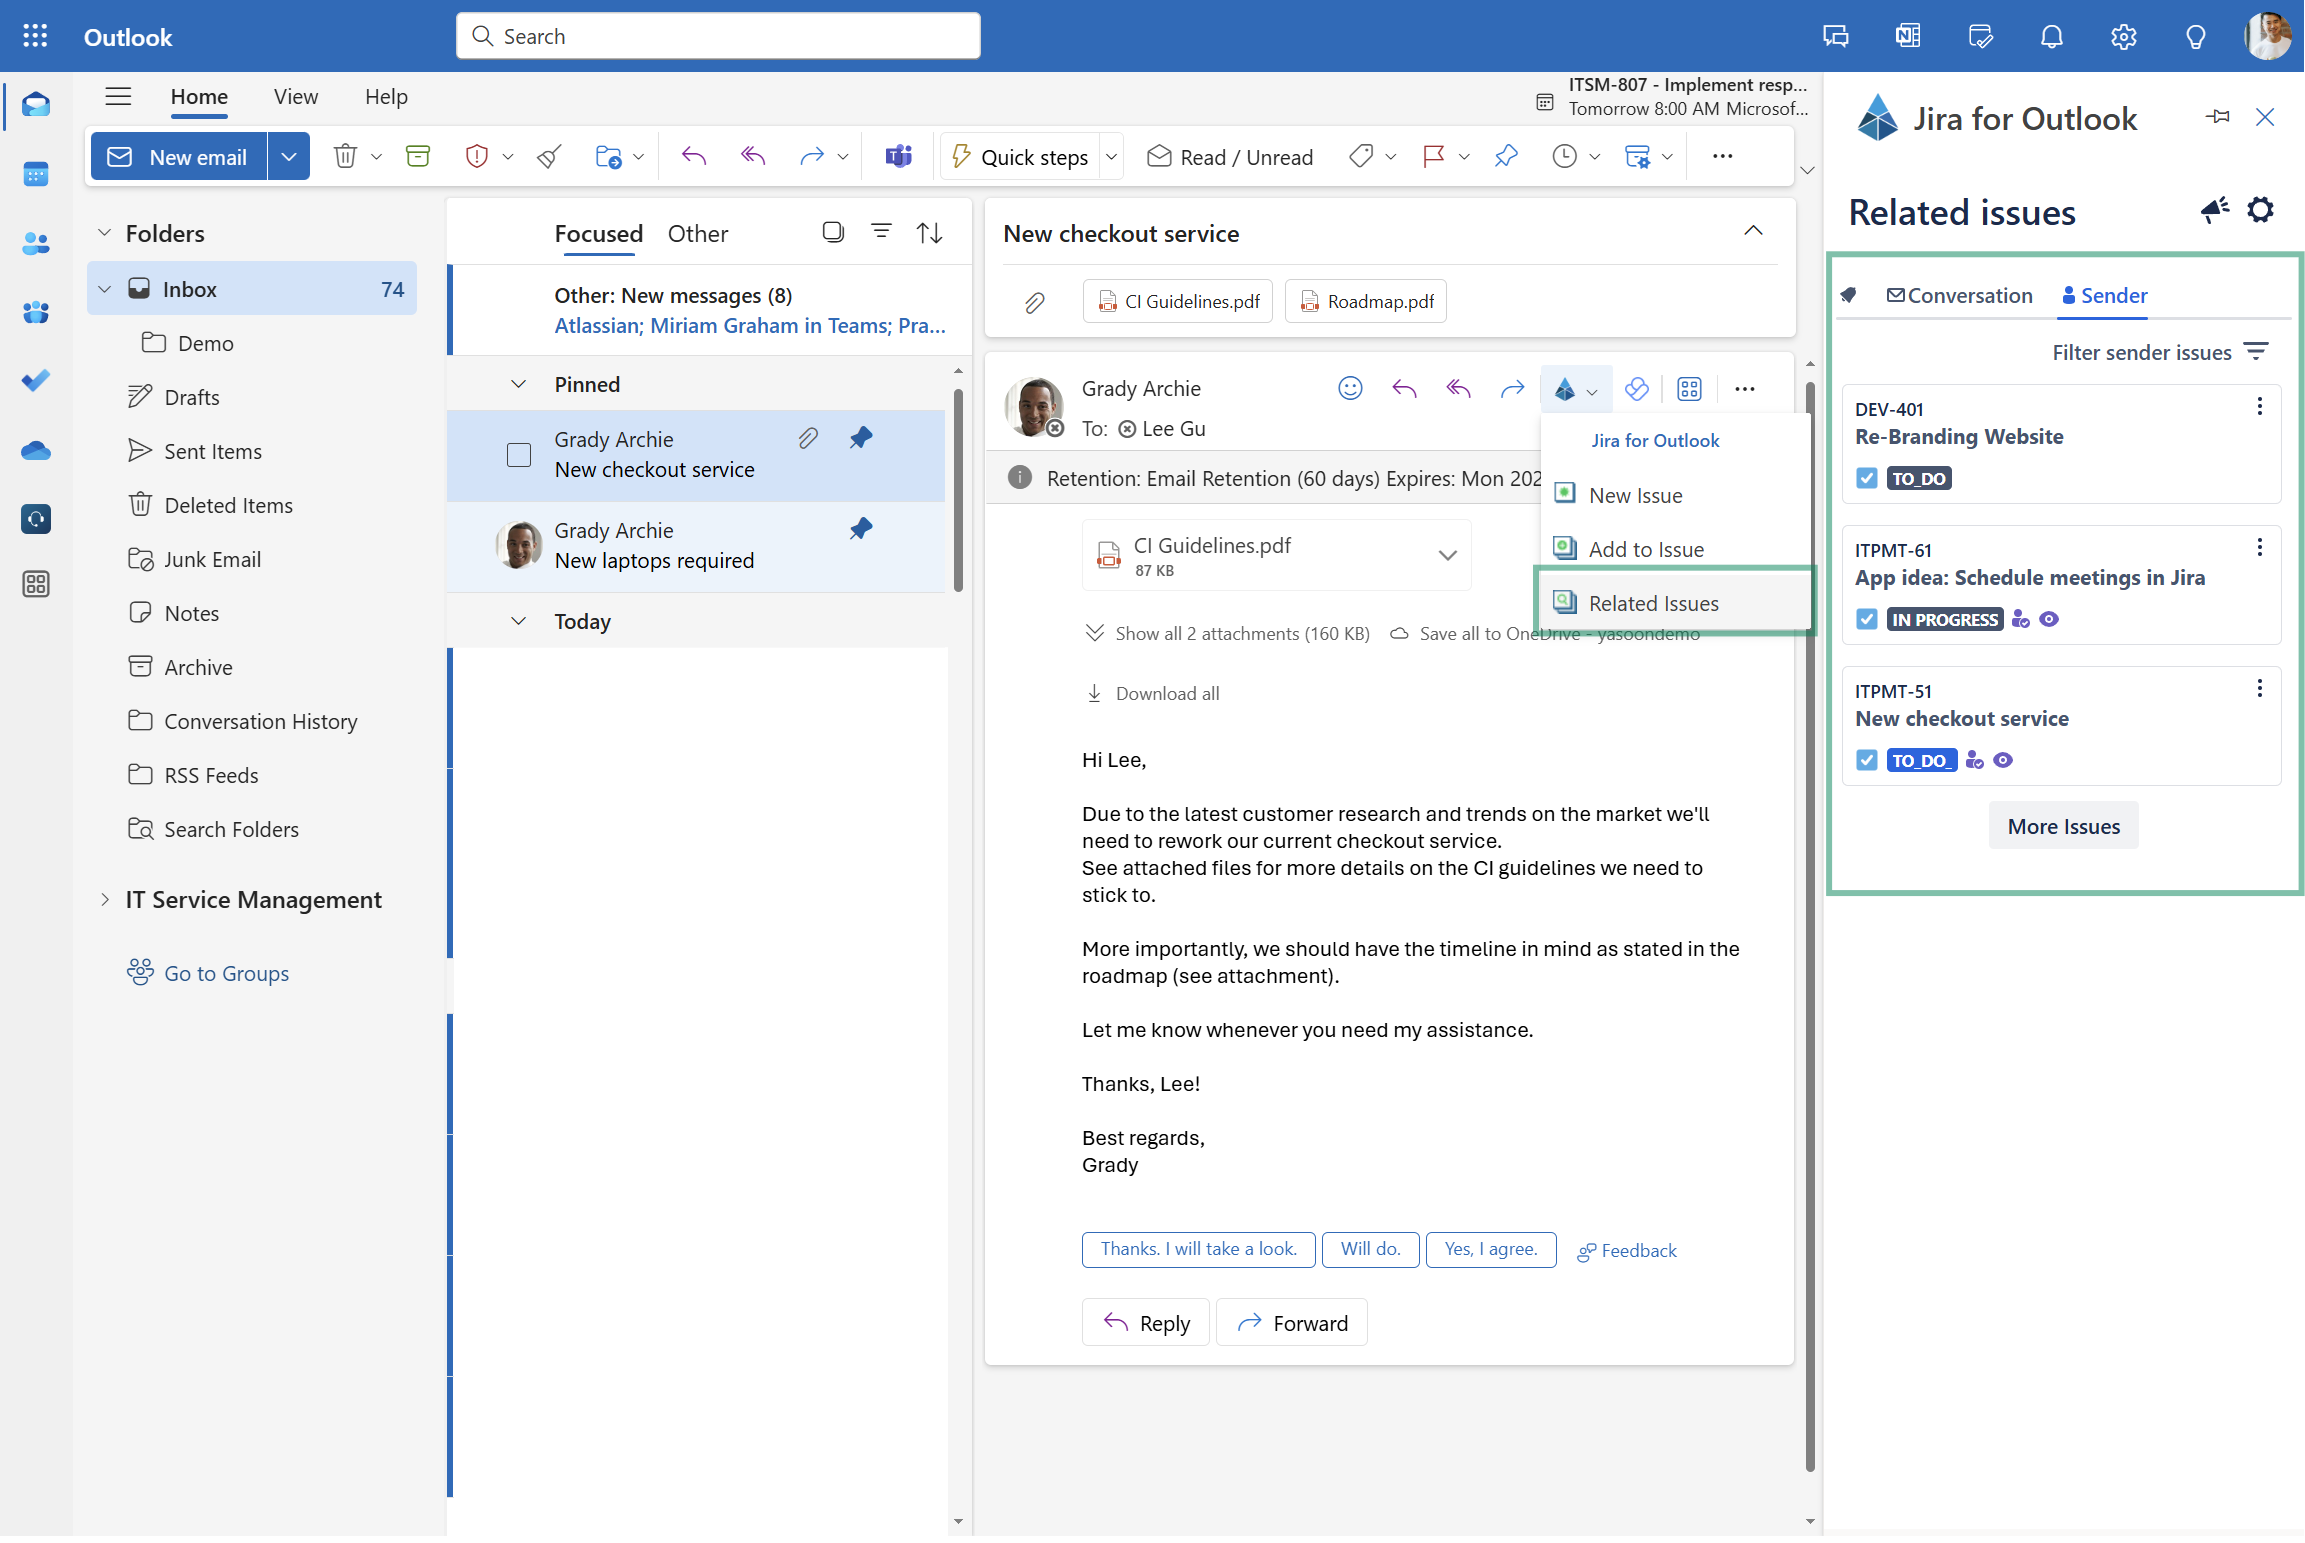
Task: Click the More Issues button
Action: [2063, 827]
